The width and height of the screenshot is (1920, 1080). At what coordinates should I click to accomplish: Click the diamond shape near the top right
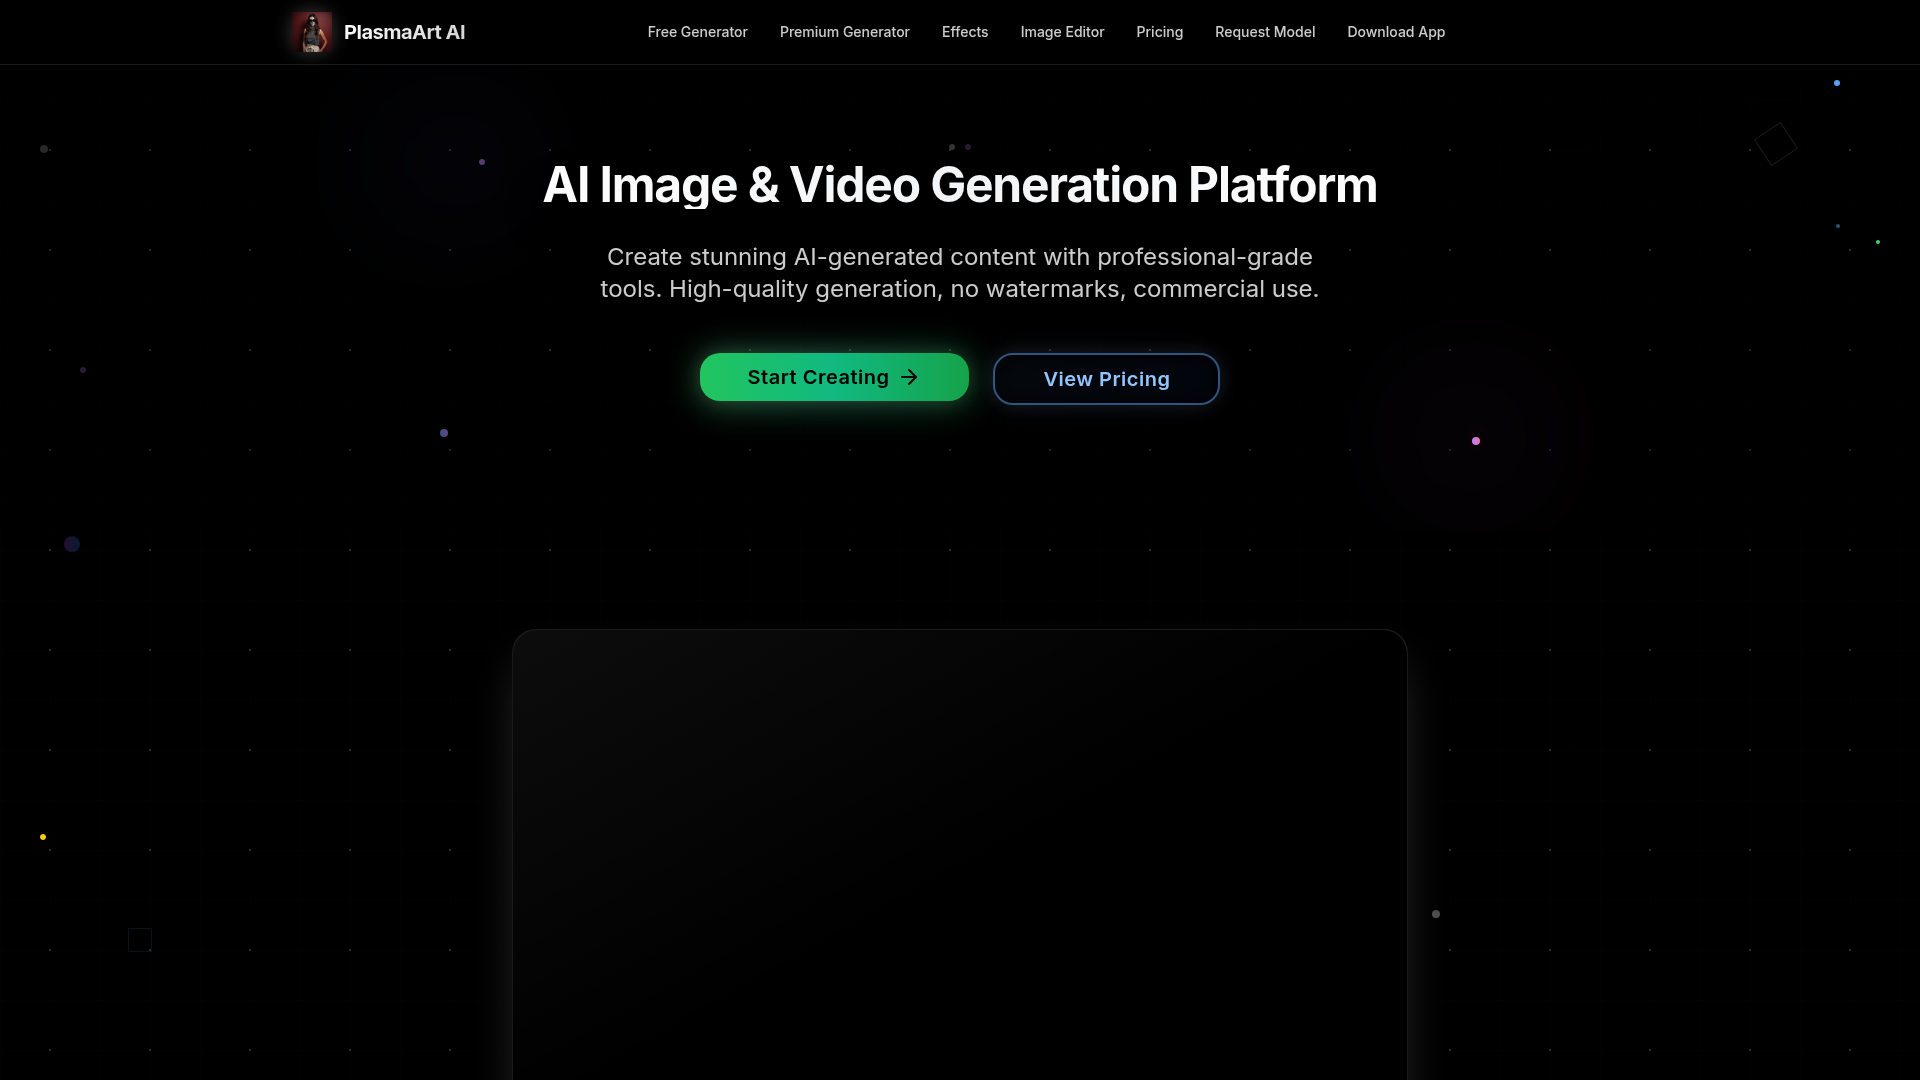[x=1776, y=143]
